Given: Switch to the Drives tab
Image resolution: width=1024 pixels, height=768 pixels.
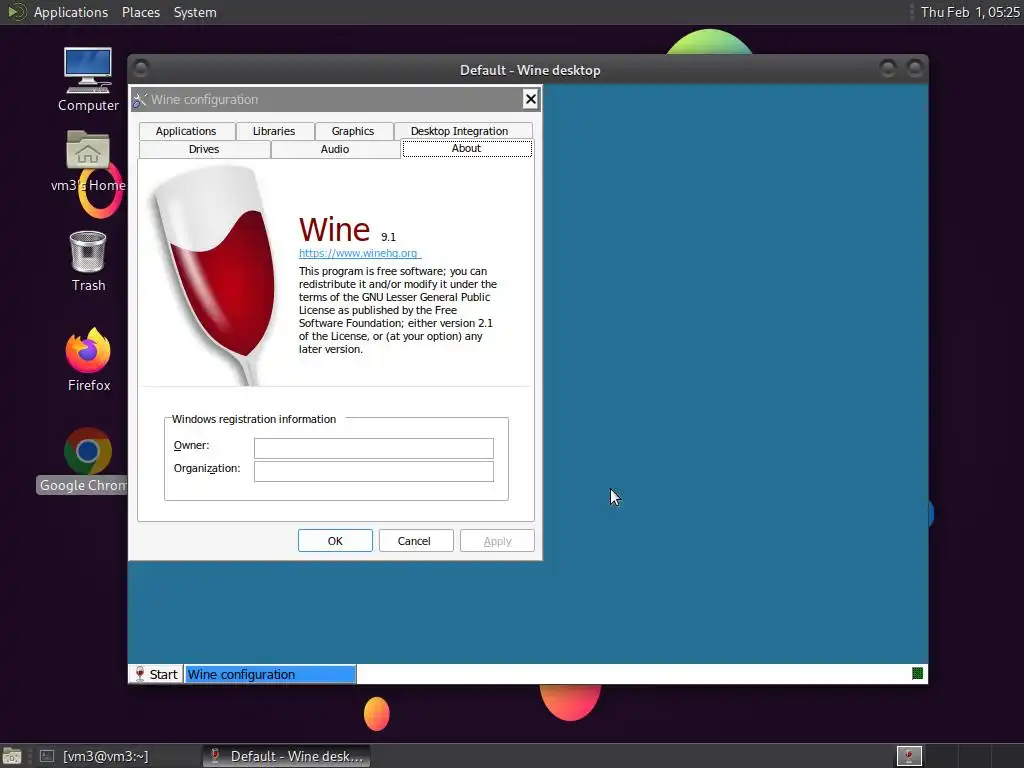Looking at the screenshot, I should tap(204, 150).
